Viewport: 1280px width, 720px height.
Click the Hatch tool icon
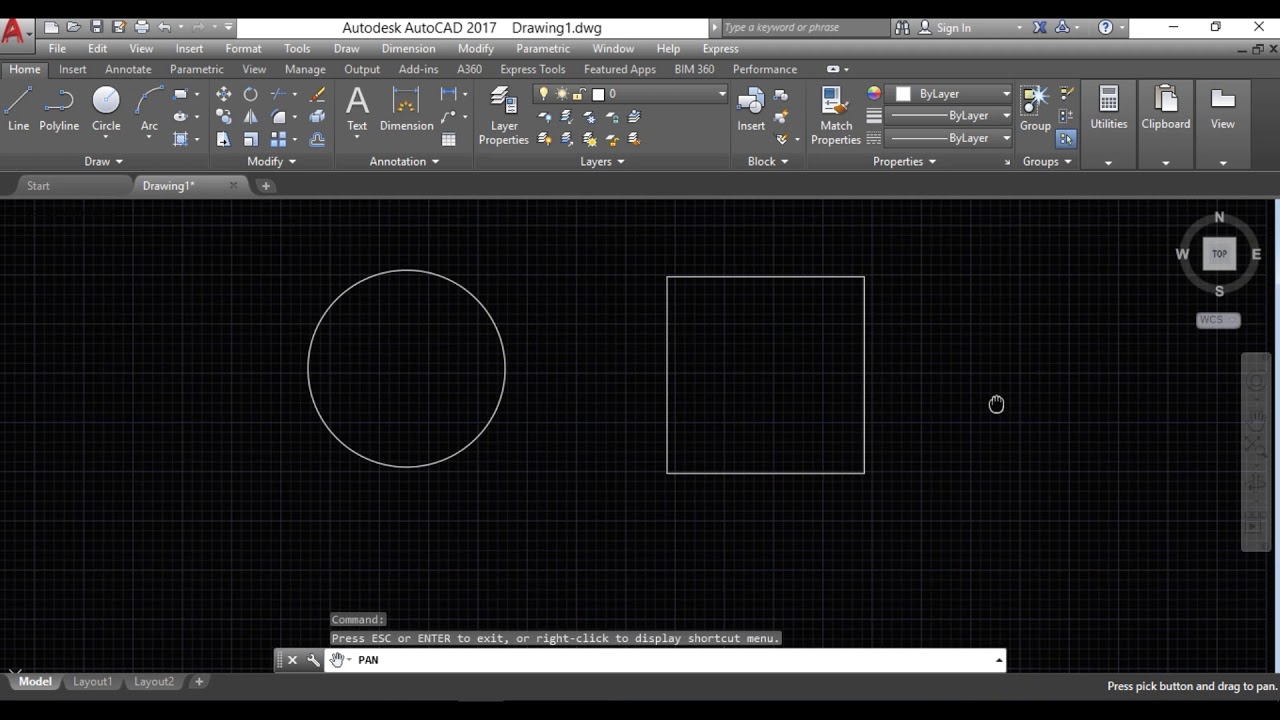(180, 140)
